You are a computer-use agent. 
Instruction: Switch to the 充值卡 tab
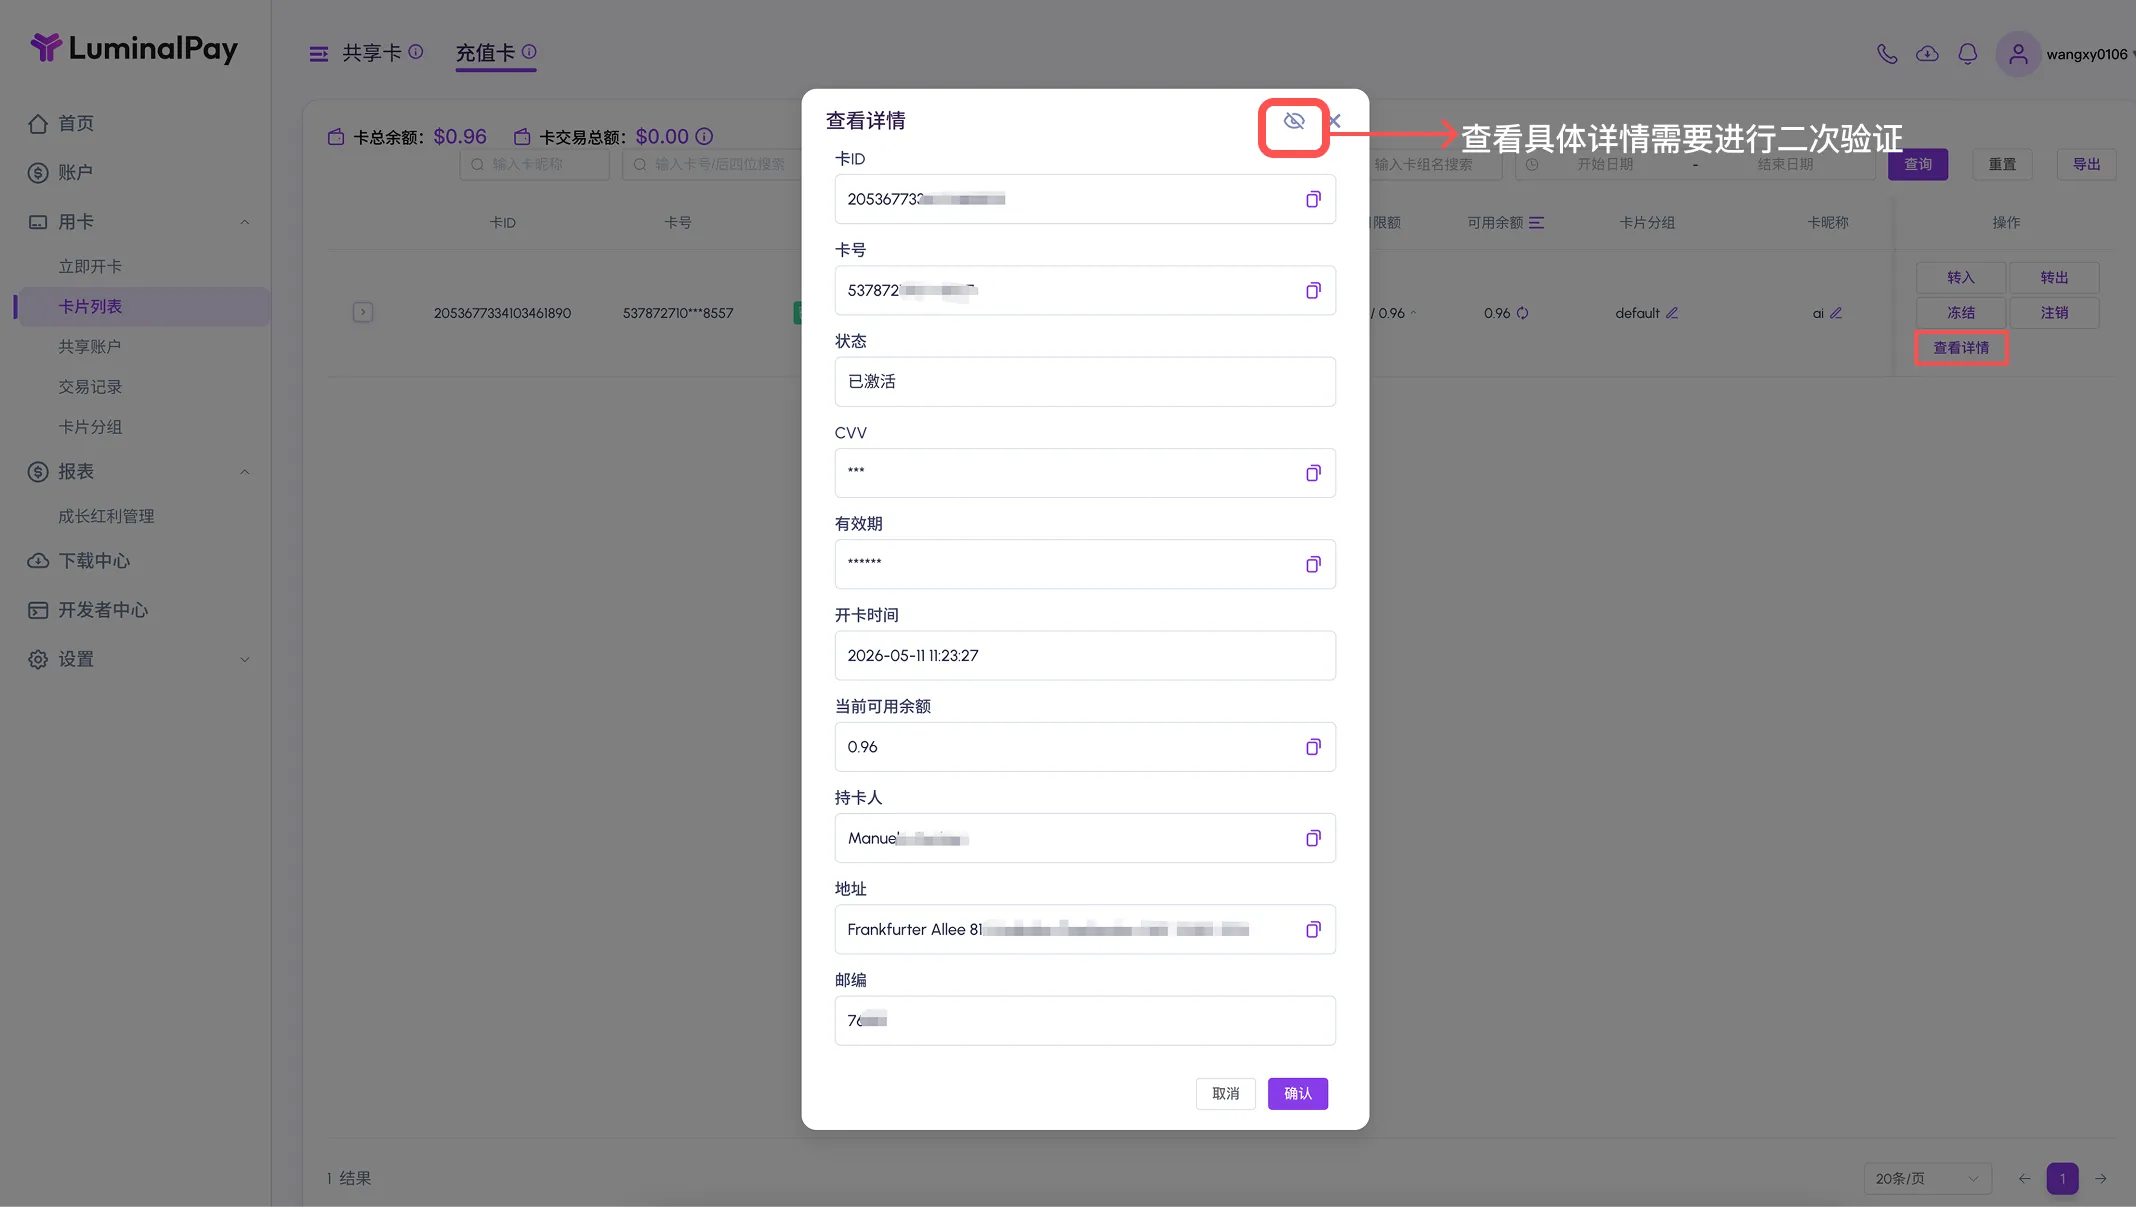click(486, 52)
